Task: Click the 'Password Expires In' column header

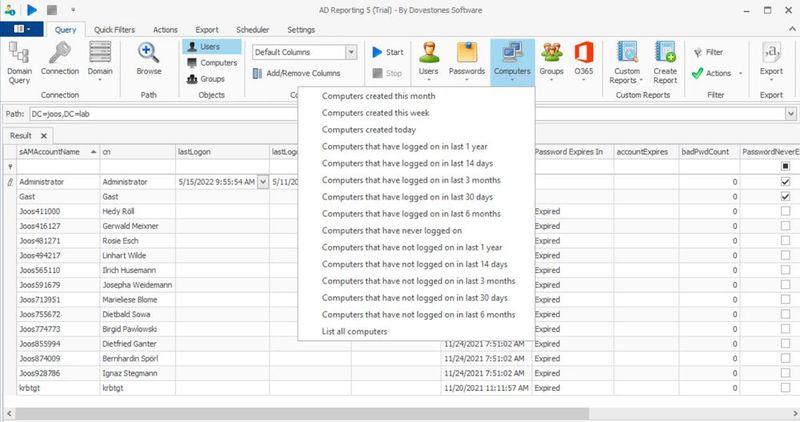Action: [x=572, y=152]
